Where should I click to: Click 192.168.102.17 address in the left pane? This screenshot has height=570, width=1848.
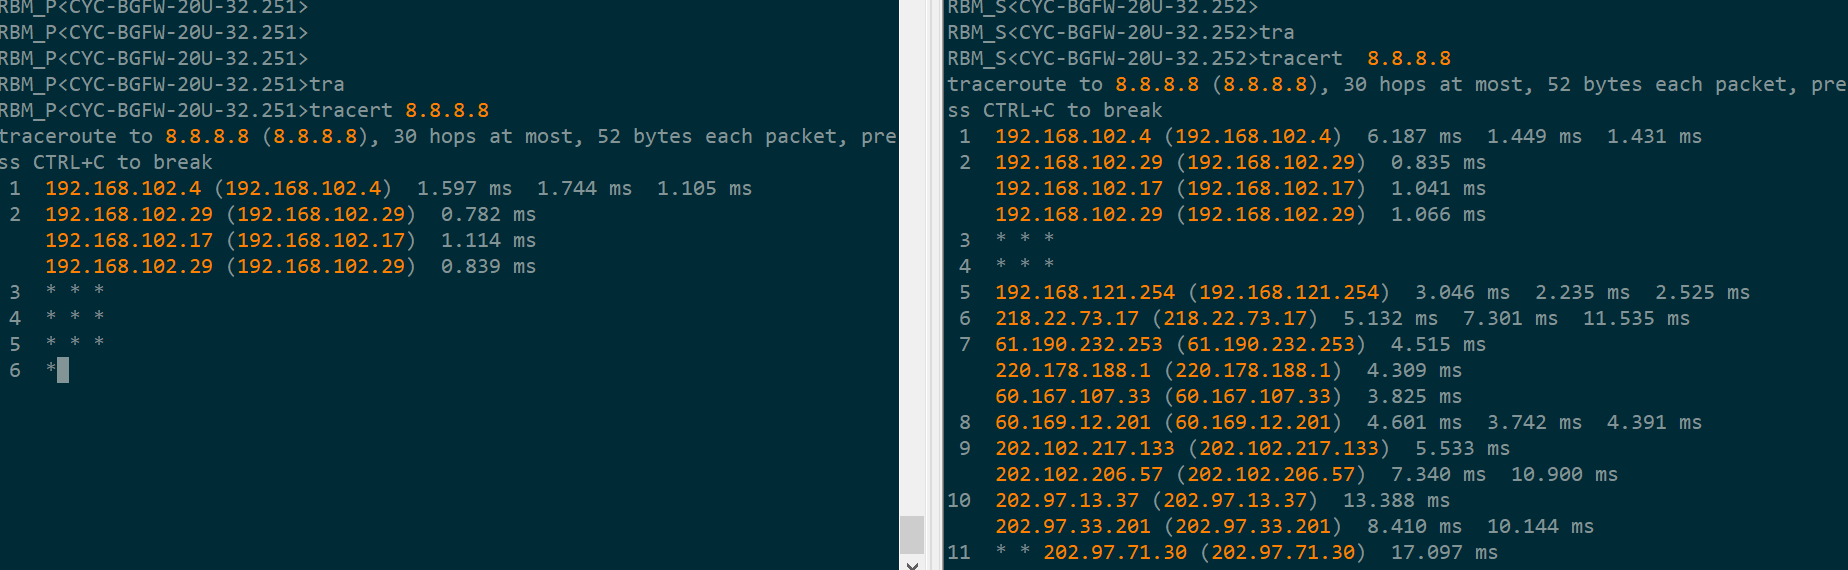point(129,241)
